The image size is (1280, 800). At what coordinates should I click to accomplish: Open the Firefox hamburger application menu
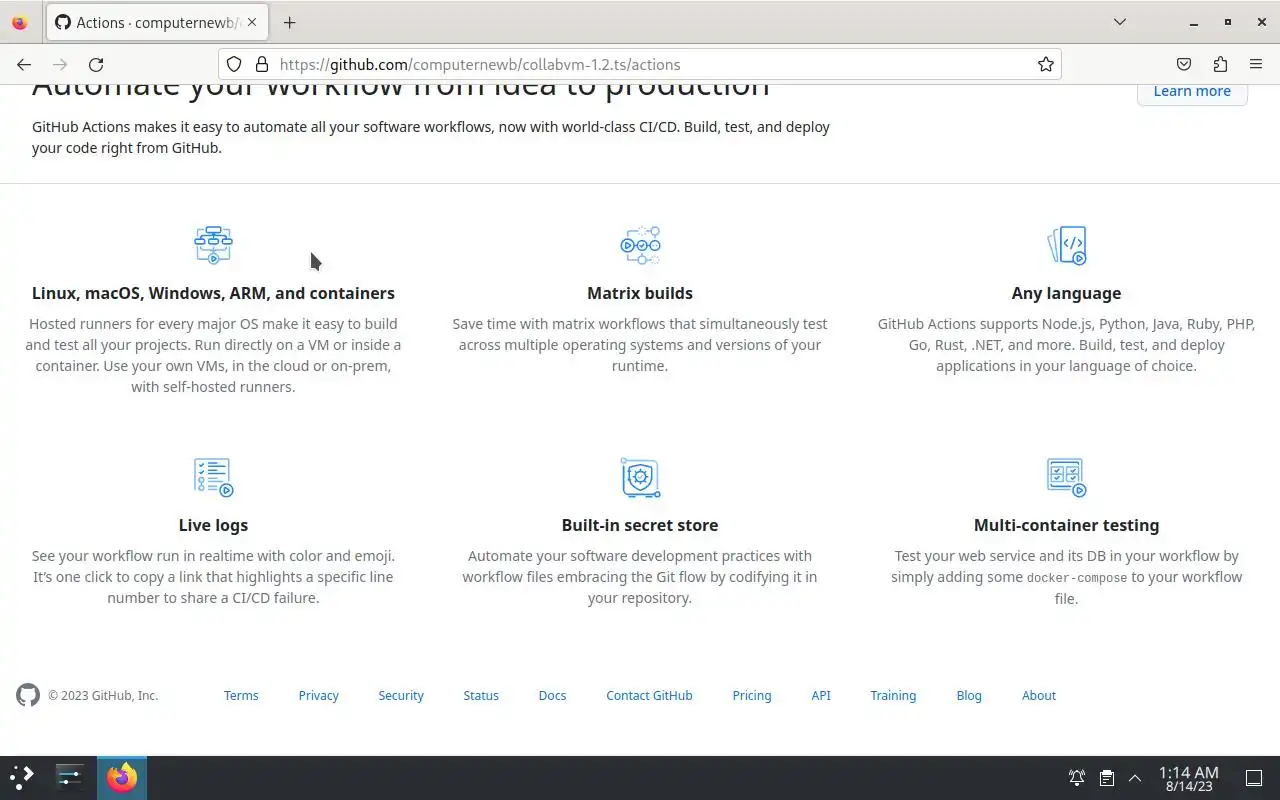[x=1256, y=64]
